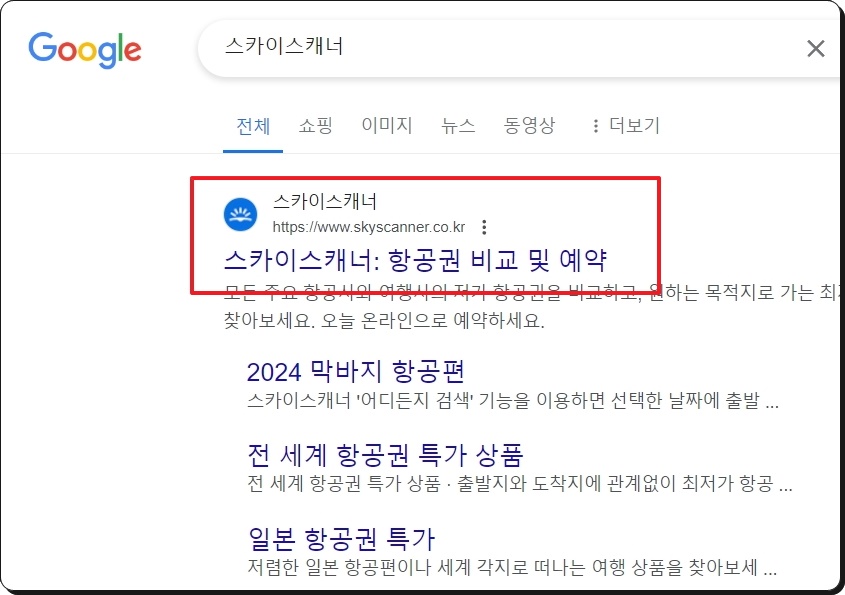Switch to the 이미지 tab
This screenshot has height=595, width=845.
386,125
